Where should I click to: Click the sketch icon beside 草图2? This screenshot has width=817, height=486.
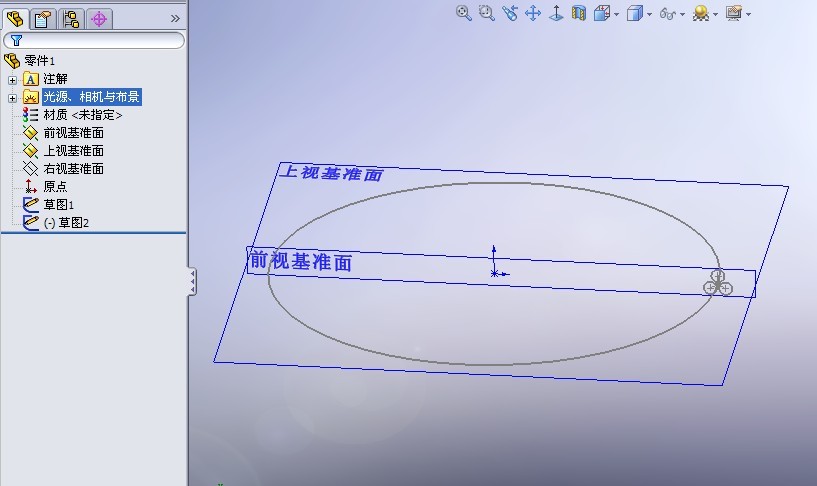coord(30,222)
